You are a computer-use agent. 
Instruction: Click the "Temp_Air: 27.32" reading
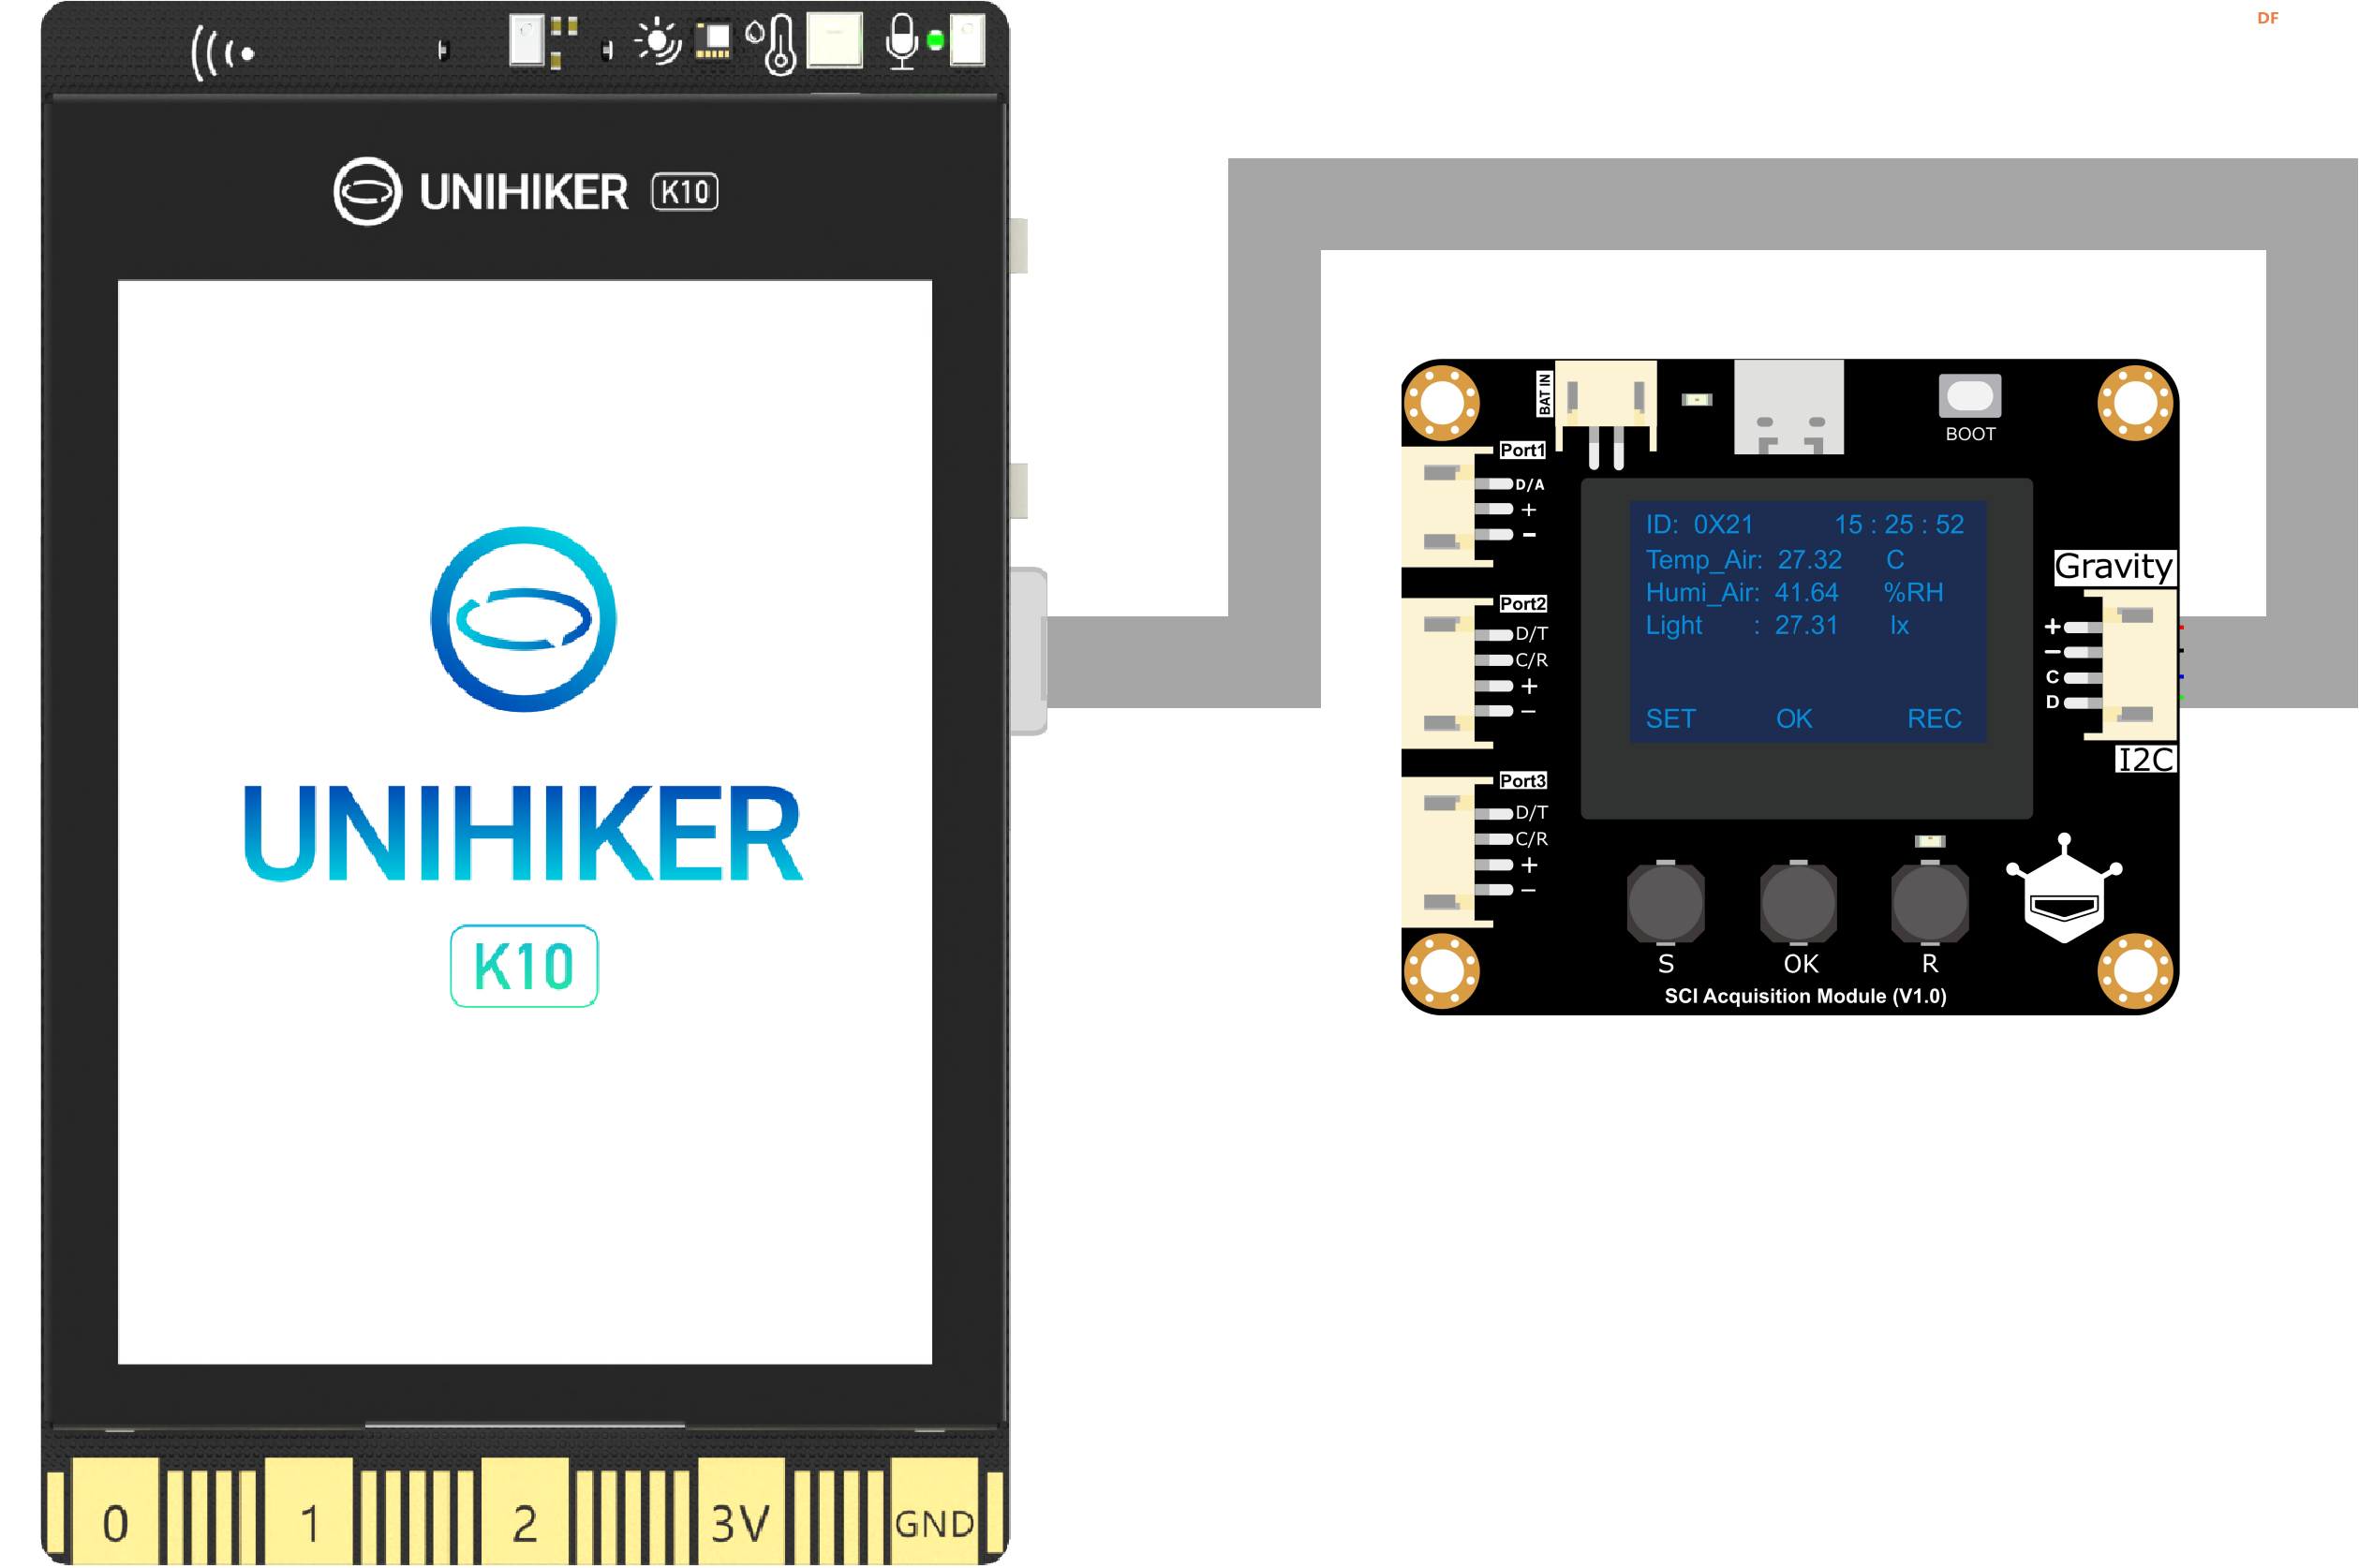[x=1743, y=560]
